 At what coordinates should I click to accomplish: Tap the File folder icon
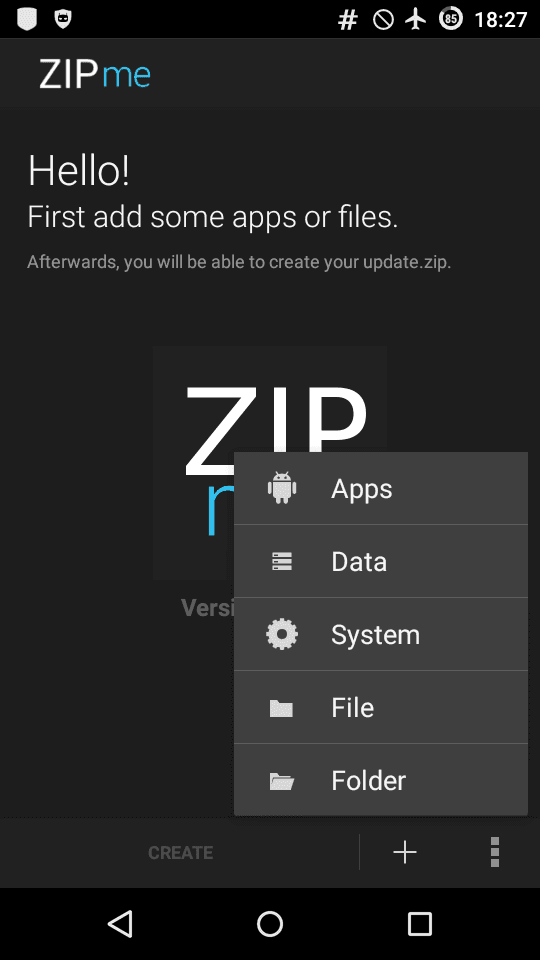coord(282,708)
